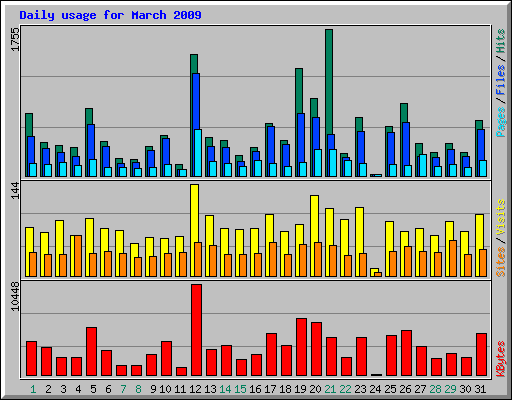Click the cyan "Pages" legend label

pyautogui.click(x=500, y=122)
